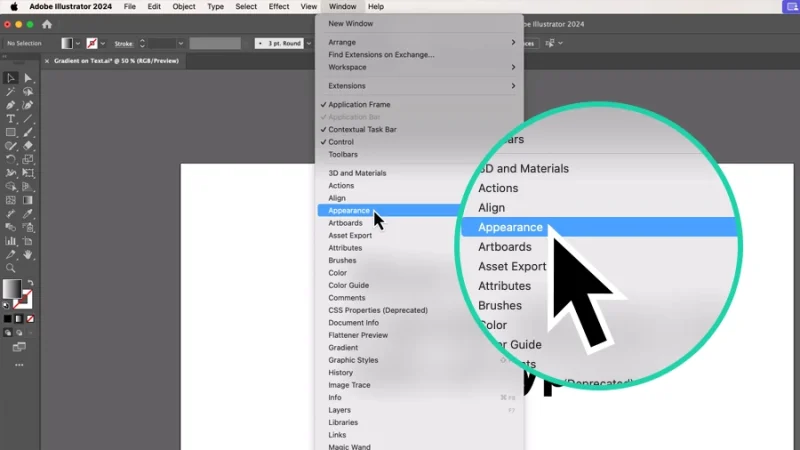Expand the Workspace submenu
The width and height of the screenshot is (800, 450).
(419, 67)
